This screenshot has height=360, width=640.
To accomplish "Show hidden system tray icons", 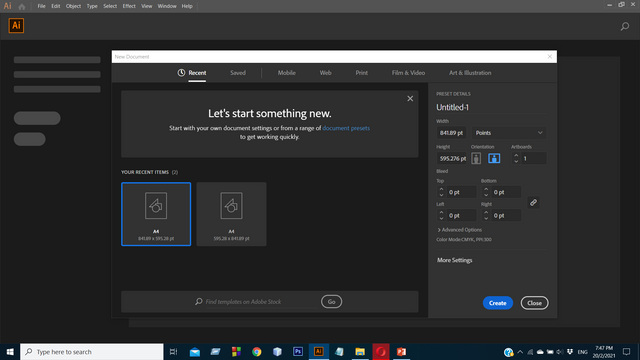I will click(x=520, y=352).
